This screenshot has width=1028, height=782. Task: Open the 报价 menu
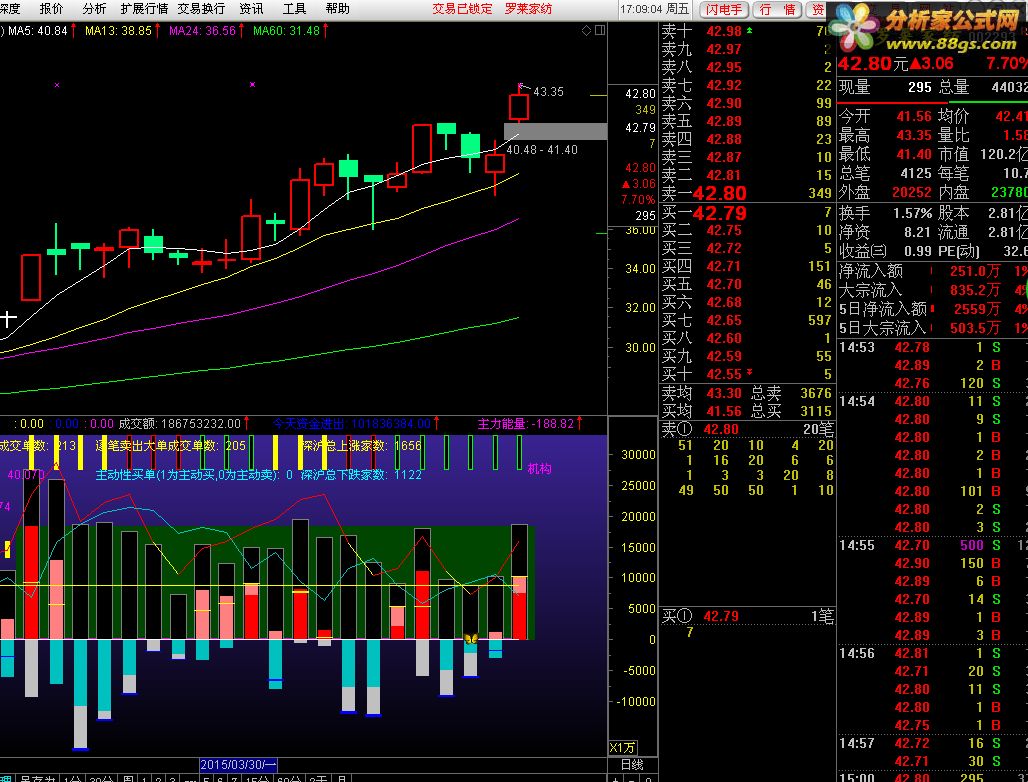coord(51,9)
